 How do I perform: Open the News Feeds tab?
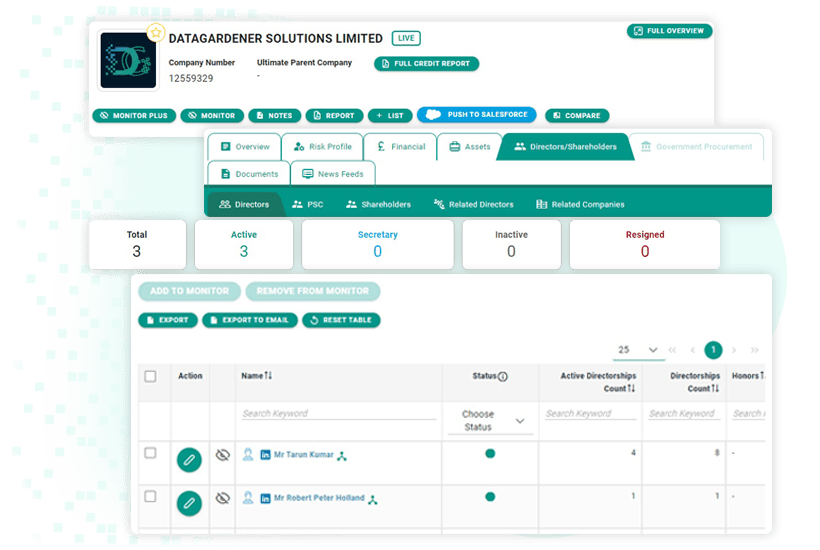(333, 174)
